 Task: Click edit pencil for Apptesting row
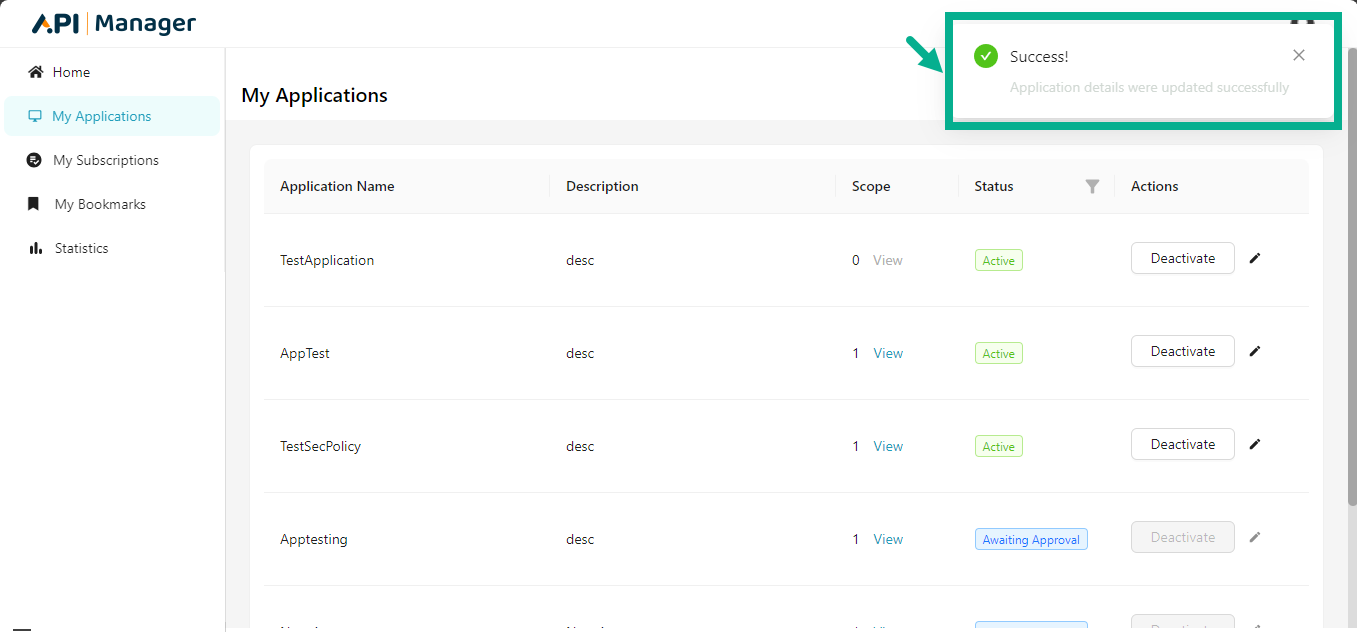[x=1255, y=537]
